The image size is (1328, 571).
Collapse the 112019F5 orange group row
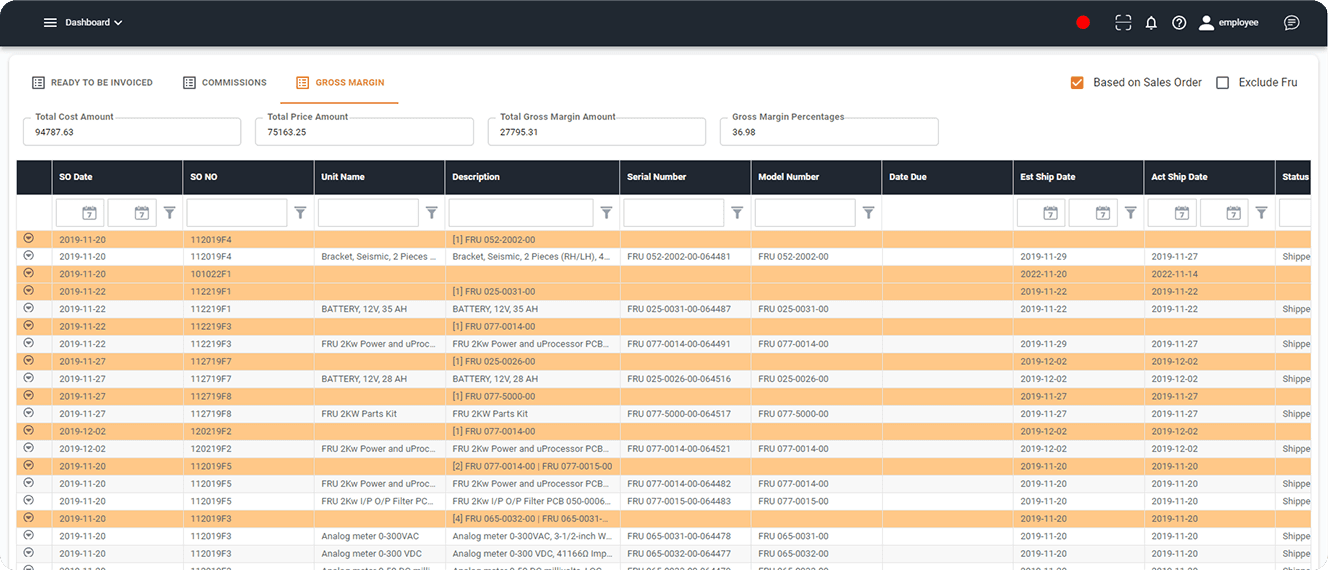[28, 465]
